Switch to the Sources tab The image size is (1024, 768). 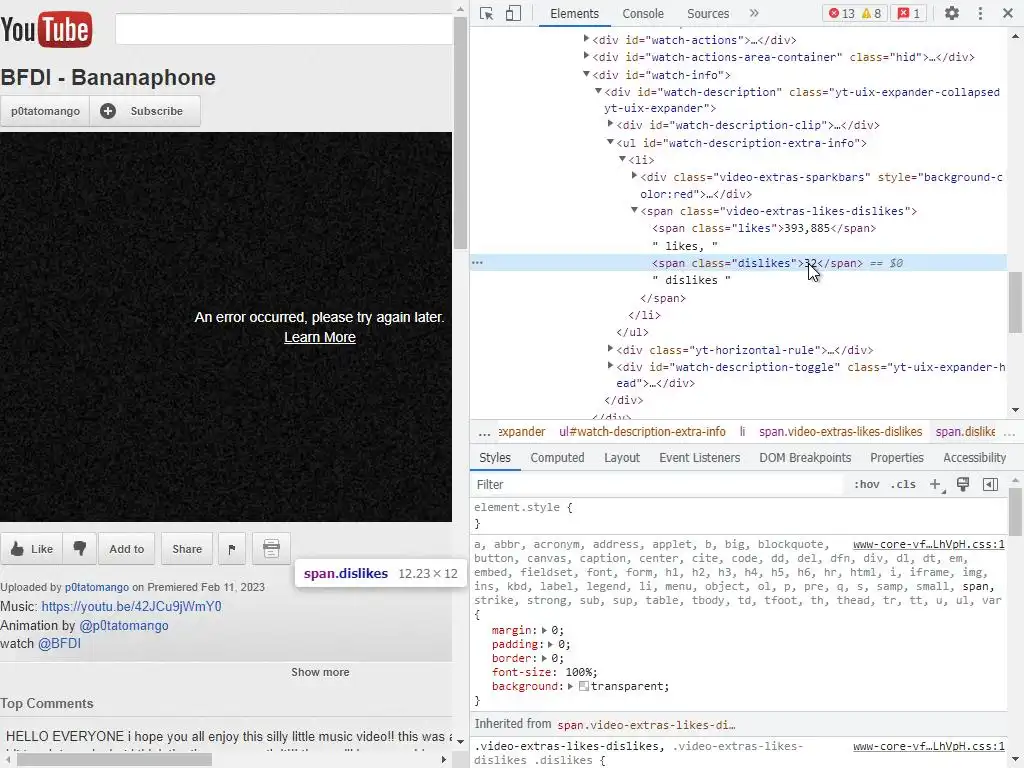[708, 14]
